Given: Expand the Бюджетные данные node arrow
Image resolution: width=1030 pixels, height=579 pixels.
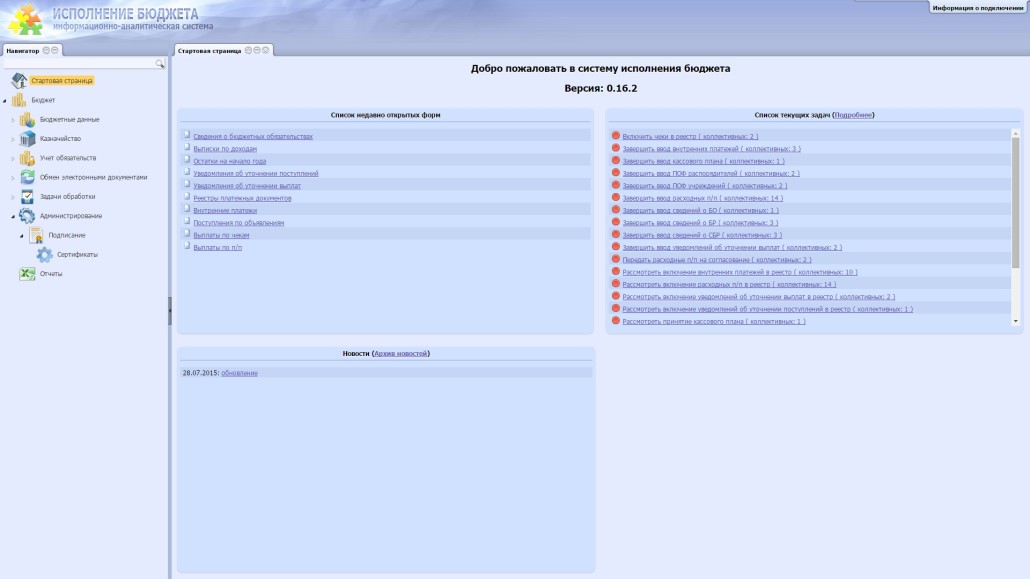Looking at the screenshot, I should coord(12,120).
